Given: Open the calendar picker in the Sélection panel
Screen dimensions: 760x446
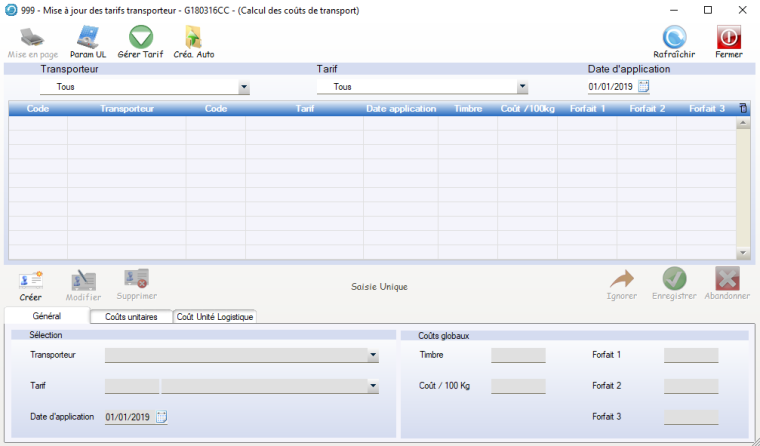Looking at the screenshot, I should pos(161,417).
